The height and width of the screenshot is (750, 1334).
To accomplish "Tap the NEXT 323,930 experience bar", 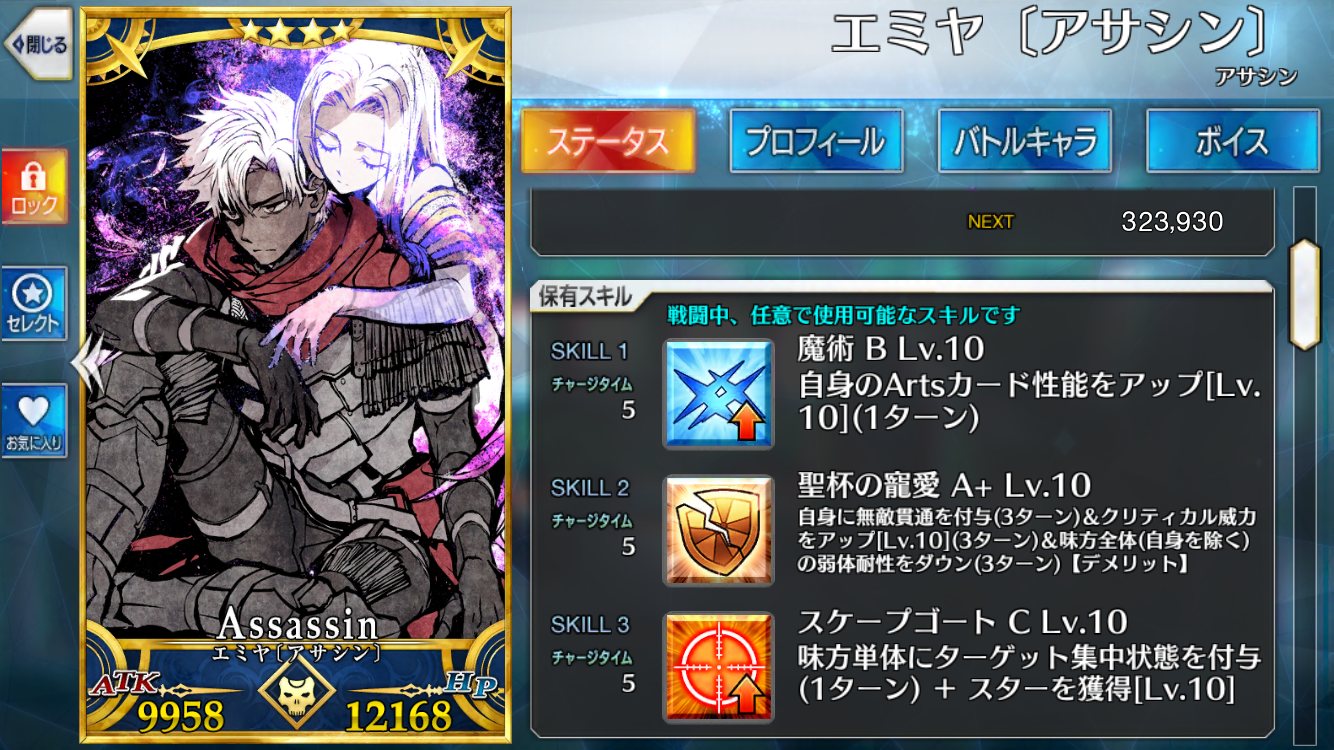I will (x=902, y=221).
